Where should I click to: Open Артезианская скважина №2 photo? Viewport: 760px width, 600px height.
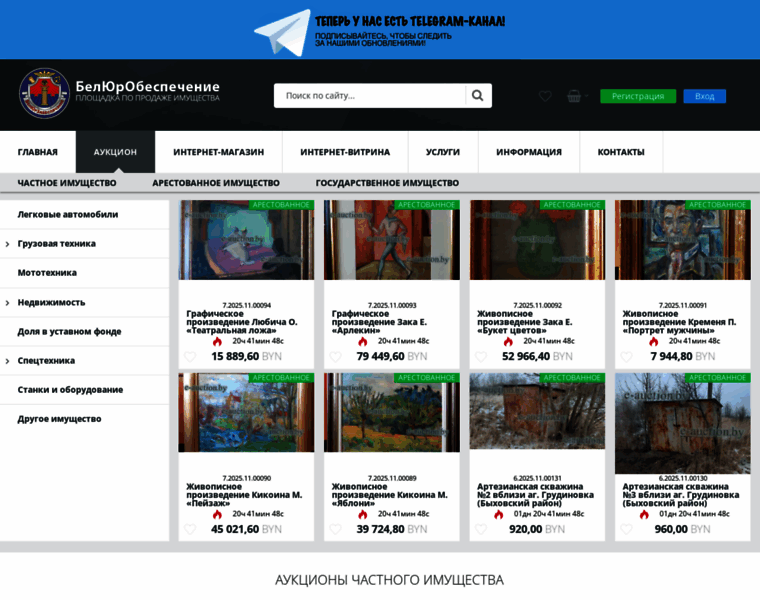[537, 411]
